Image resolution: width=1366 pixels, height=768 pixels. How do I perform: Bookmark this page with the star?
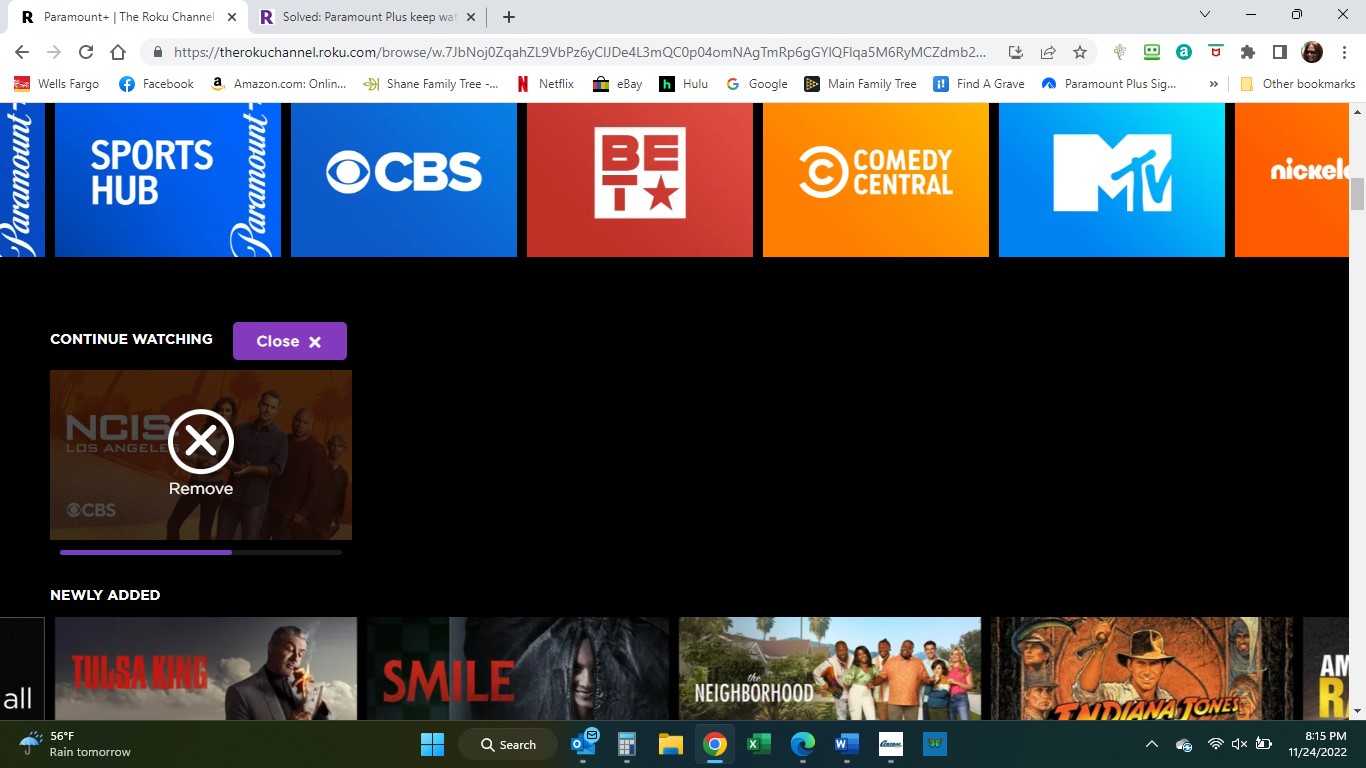pos(1080,52)
